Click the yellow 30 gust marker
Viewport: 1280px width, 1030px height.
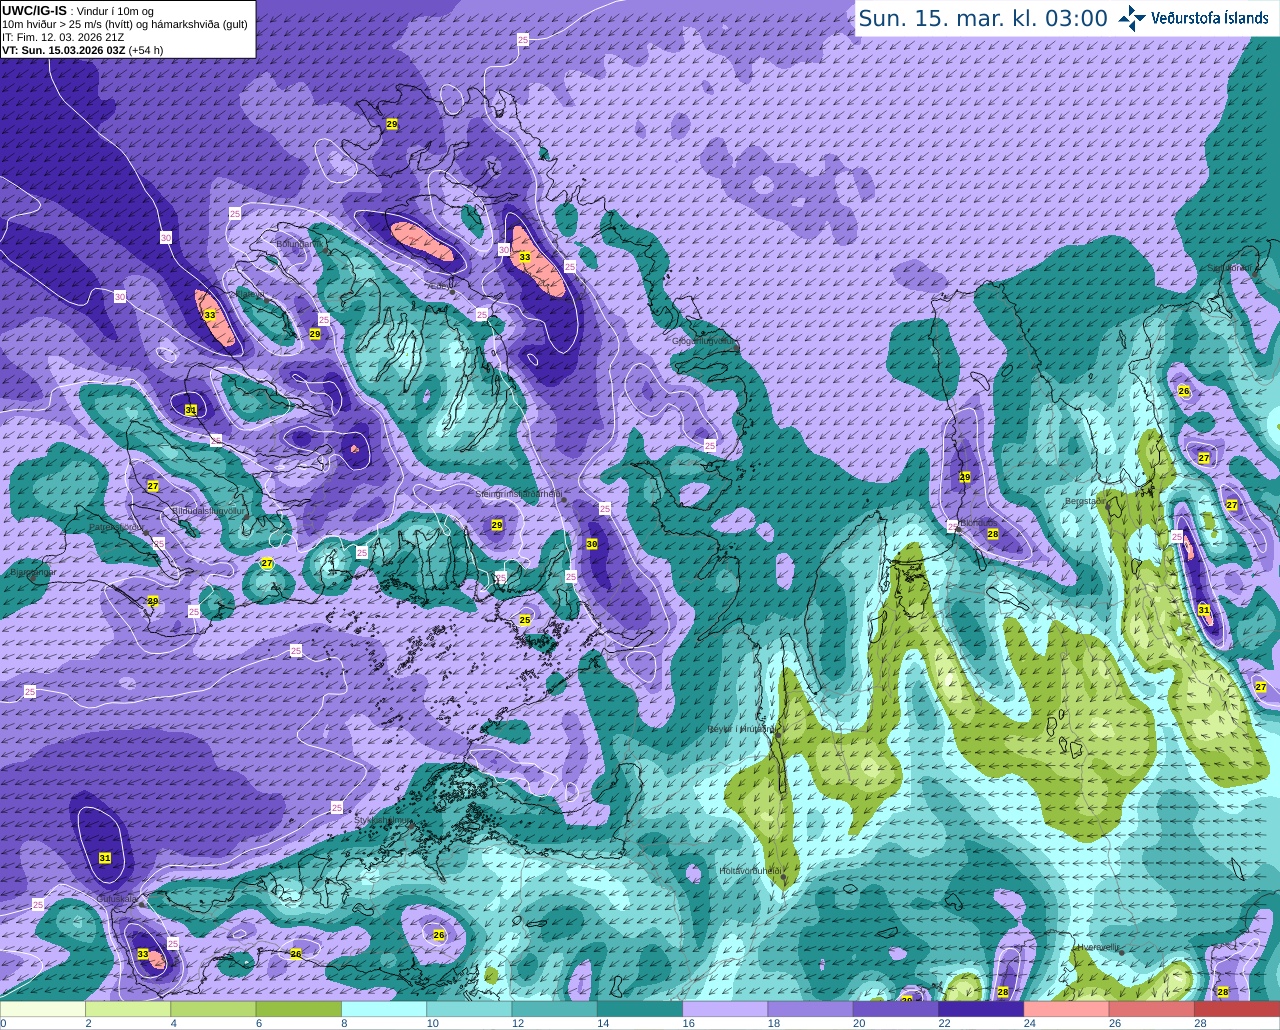(592, 544)
